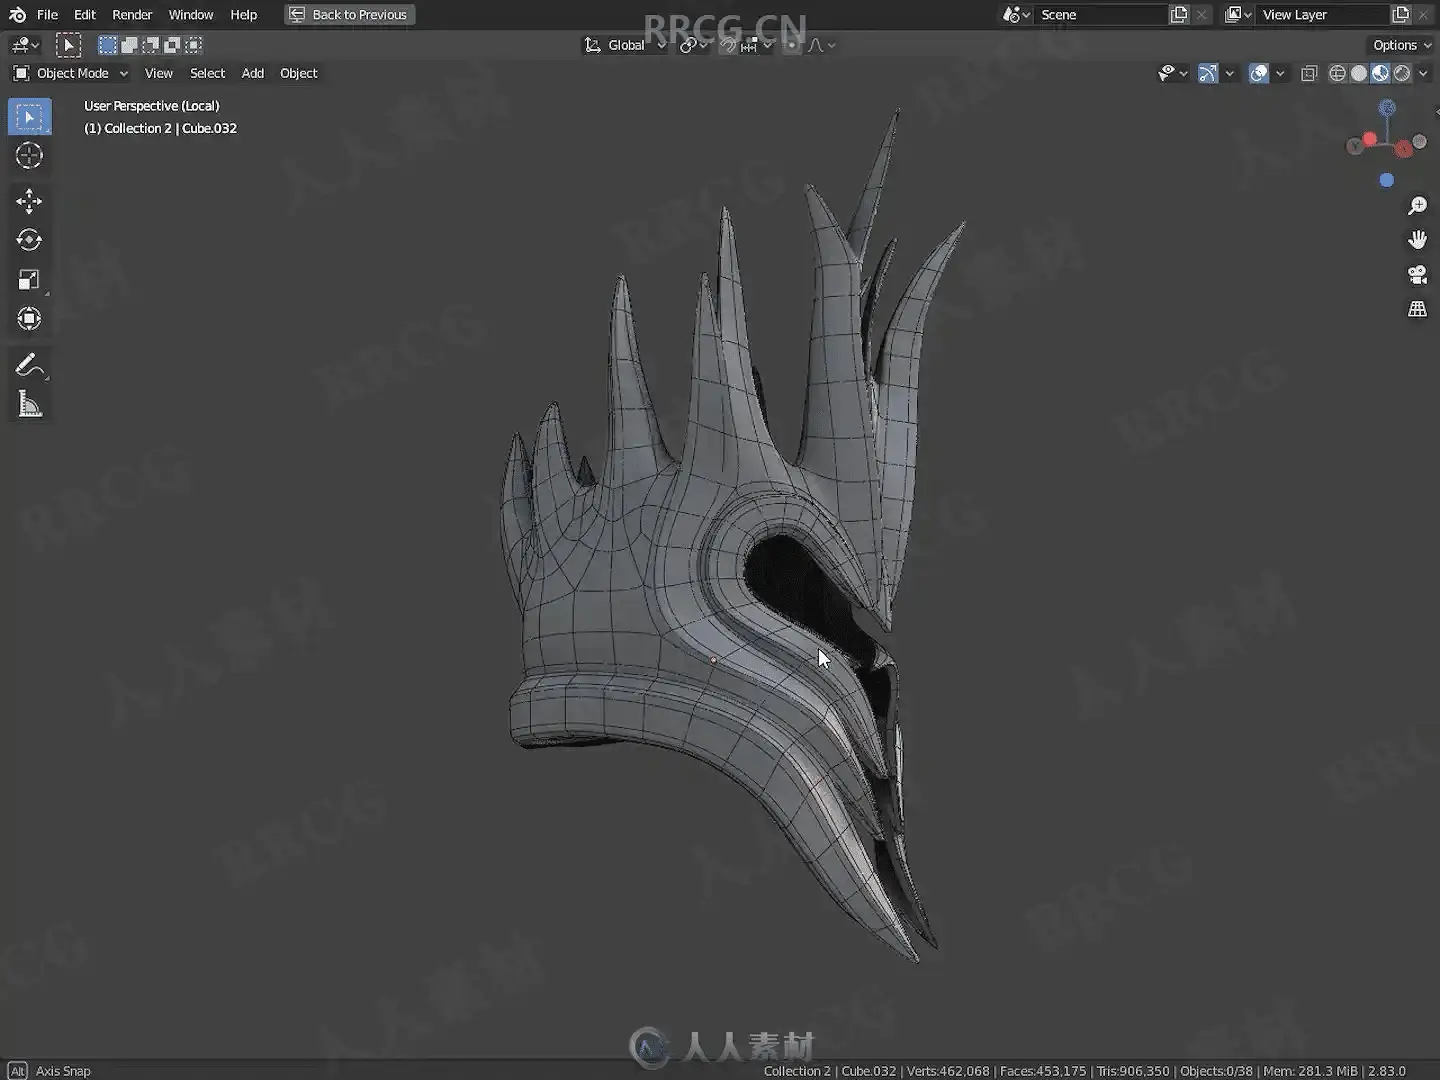Toggle the snap magnet icon
The height and width of the screenshot is (1080, 1440).
729,45
